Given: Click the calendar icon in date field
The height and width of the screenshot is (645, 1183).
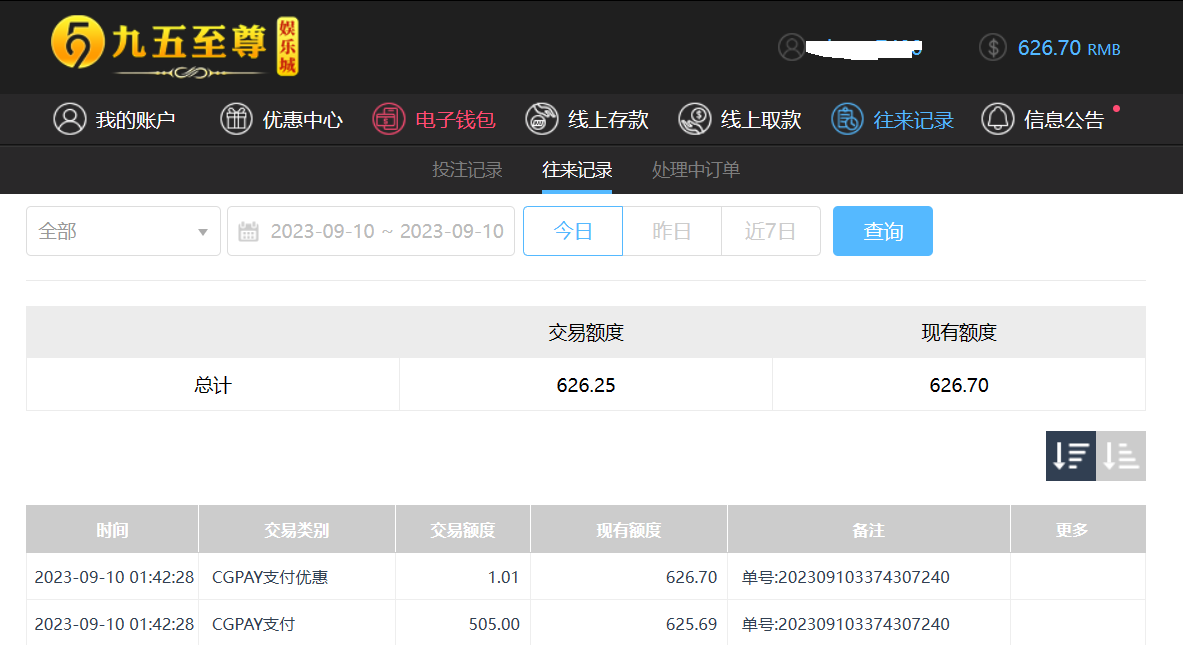Looking at the screenshot, I should pos(248,231).
